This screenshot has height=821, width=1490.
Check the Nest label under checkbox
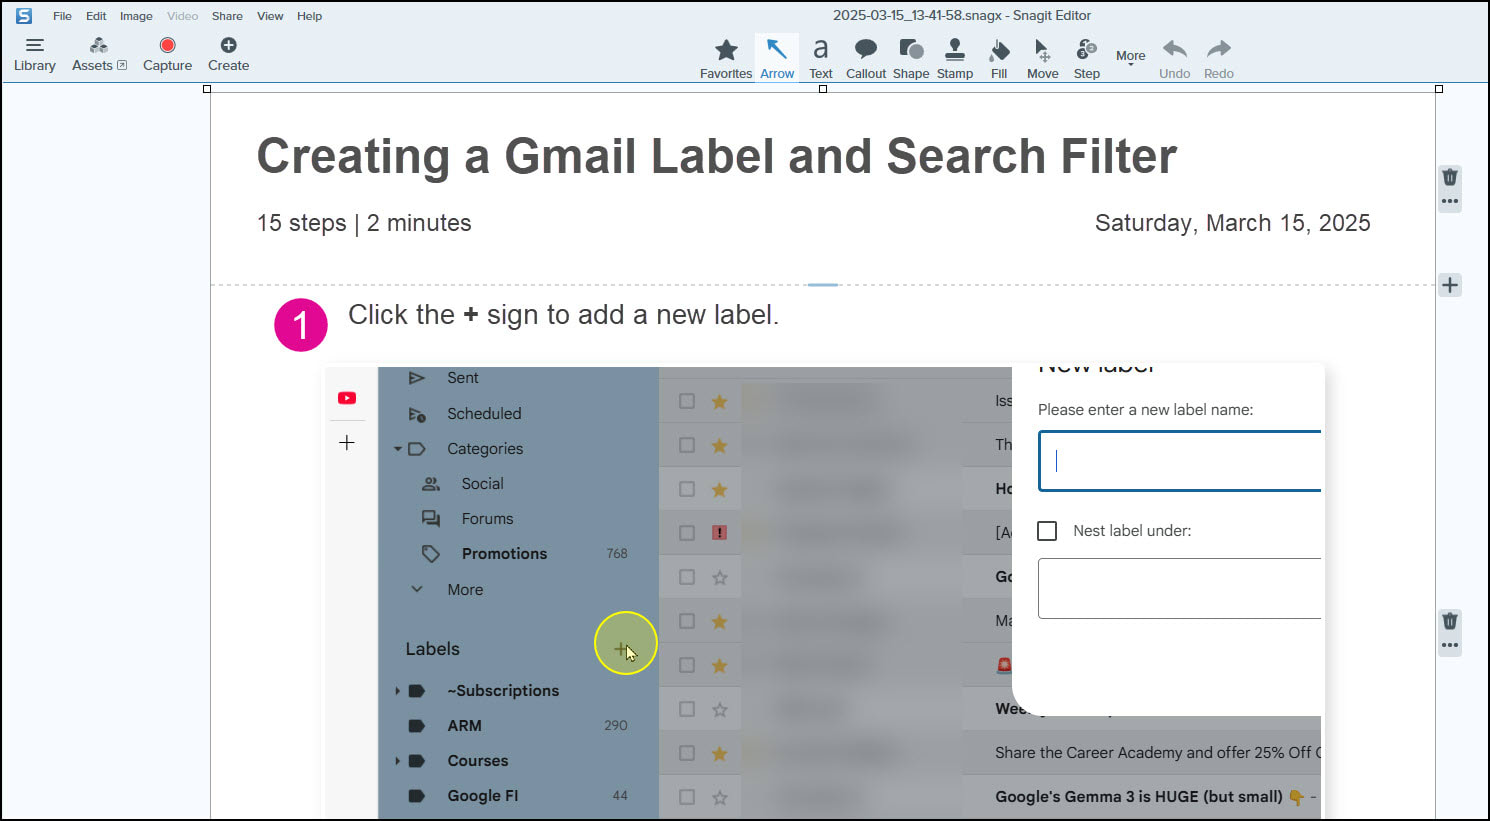(x=1047, y=531)
